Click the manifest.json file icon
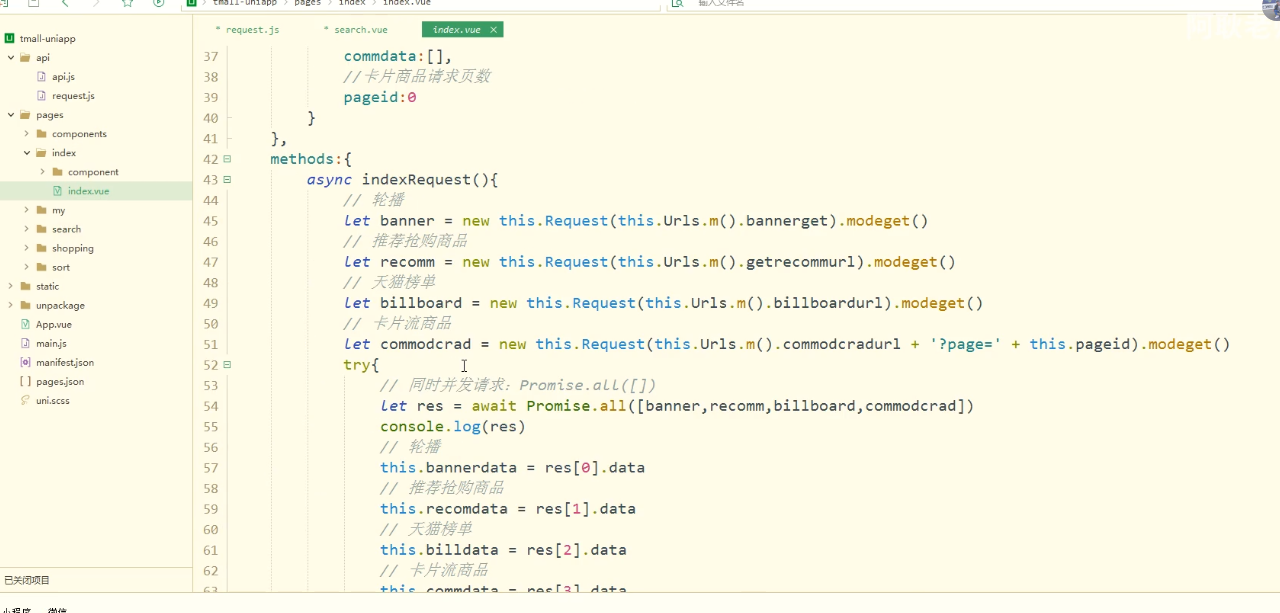The height and width of the screenshot is (613, 1280). [x=26, y=362]
